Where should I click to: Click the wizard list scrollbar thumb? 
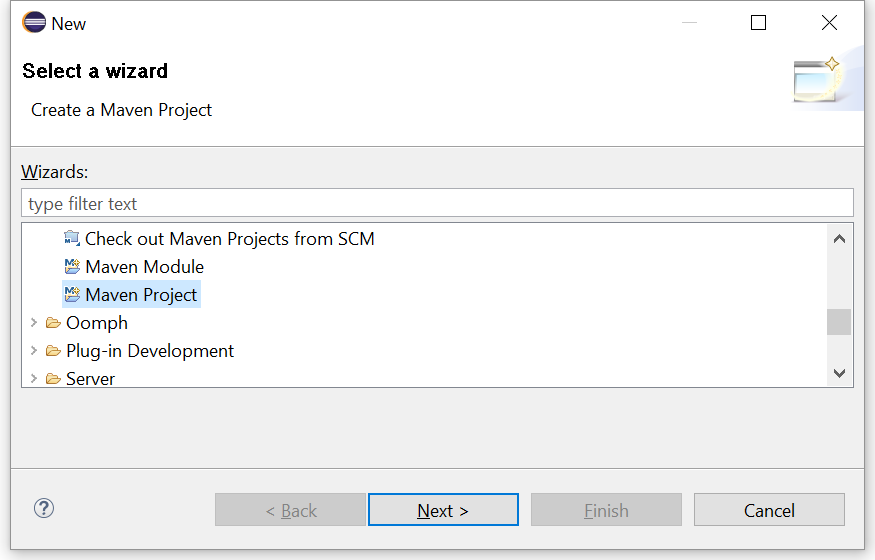click(839, 322)
